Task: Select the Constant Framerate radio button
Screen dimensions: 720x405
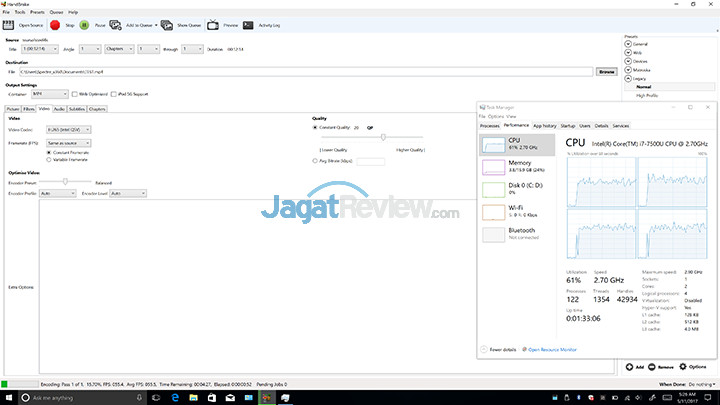Action: [x=49, y=152]
